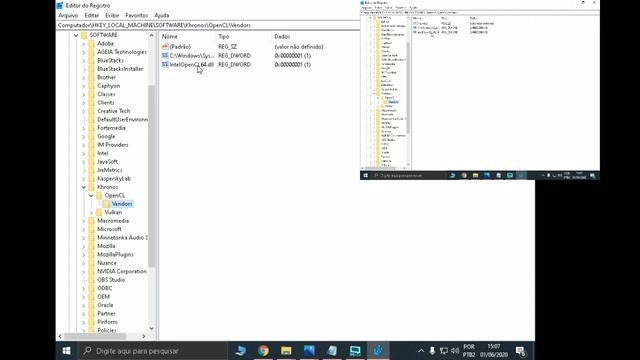Viewport: 640px width, 360px height.
Task: Open the Editar menu
Action: 91,15
